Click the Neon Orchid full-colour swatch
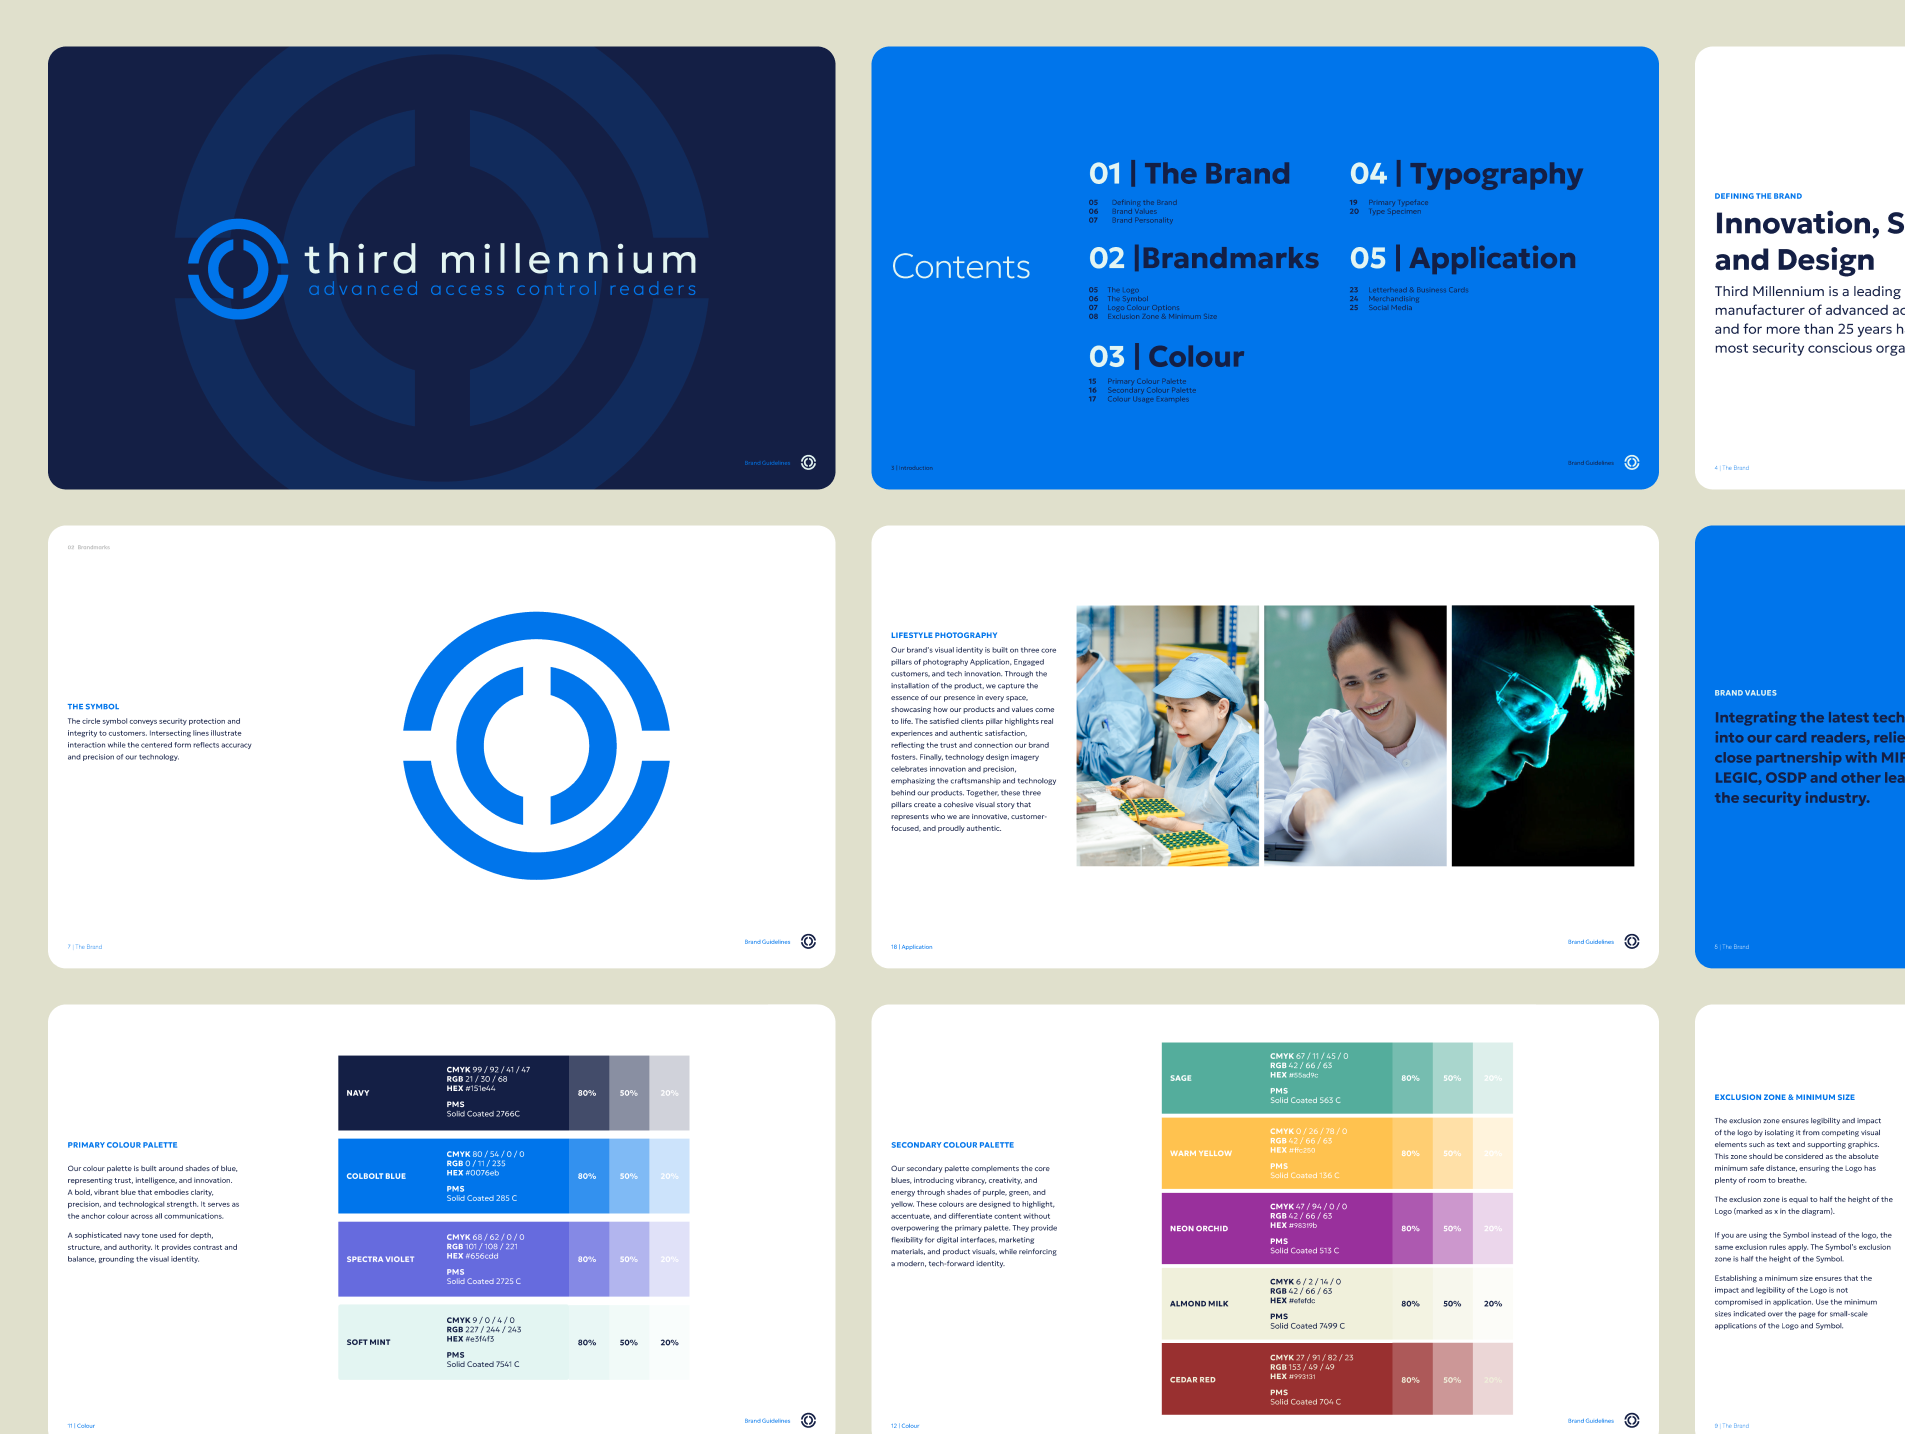Image resolution: width=1905 pixels, height=1434 pixels. (x=1277, y=1228)
